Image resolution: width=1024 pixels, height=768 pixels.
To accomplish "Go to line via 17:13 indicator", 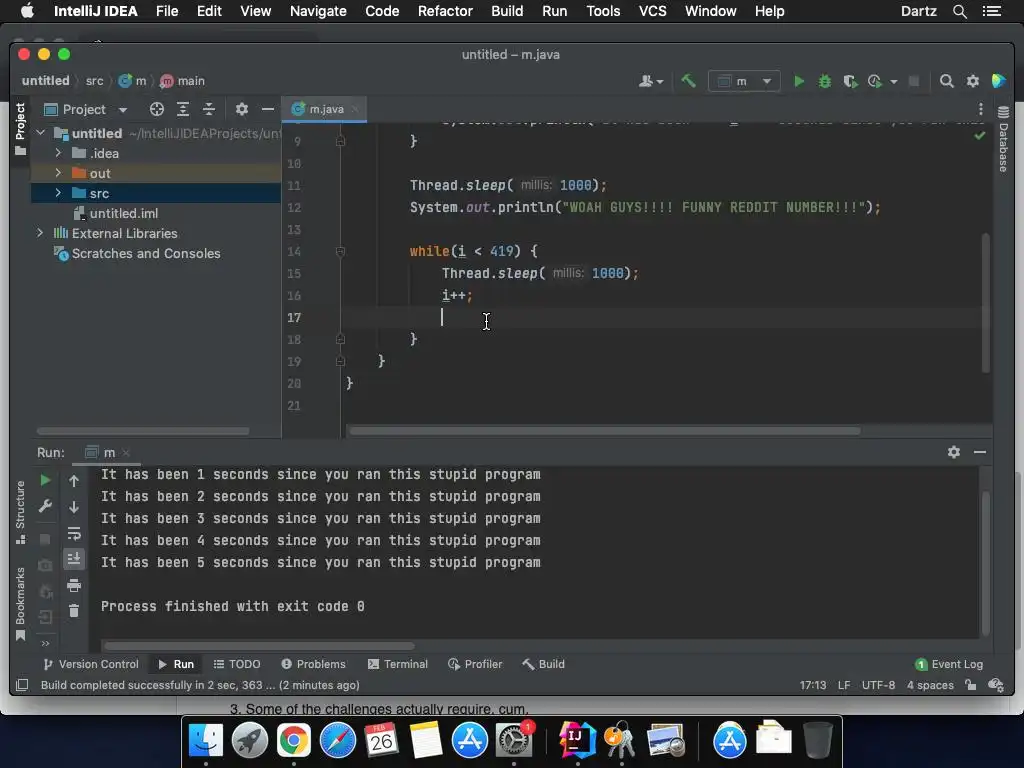I will (813, 685).
